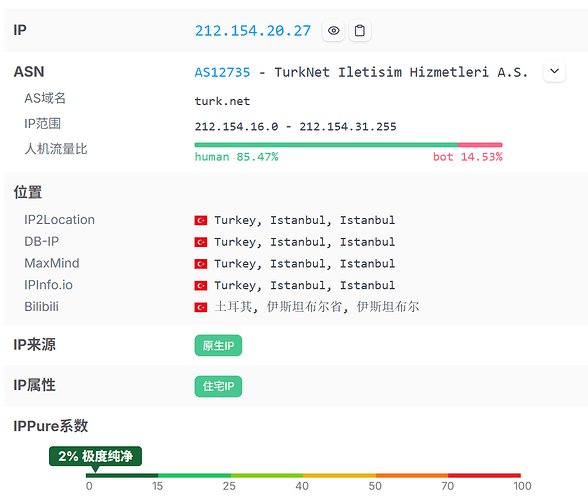Click the TurkNet Iletisim Hizmetleri A.S. name
Viewport: 588px width, 500px height.
(401, 72)
